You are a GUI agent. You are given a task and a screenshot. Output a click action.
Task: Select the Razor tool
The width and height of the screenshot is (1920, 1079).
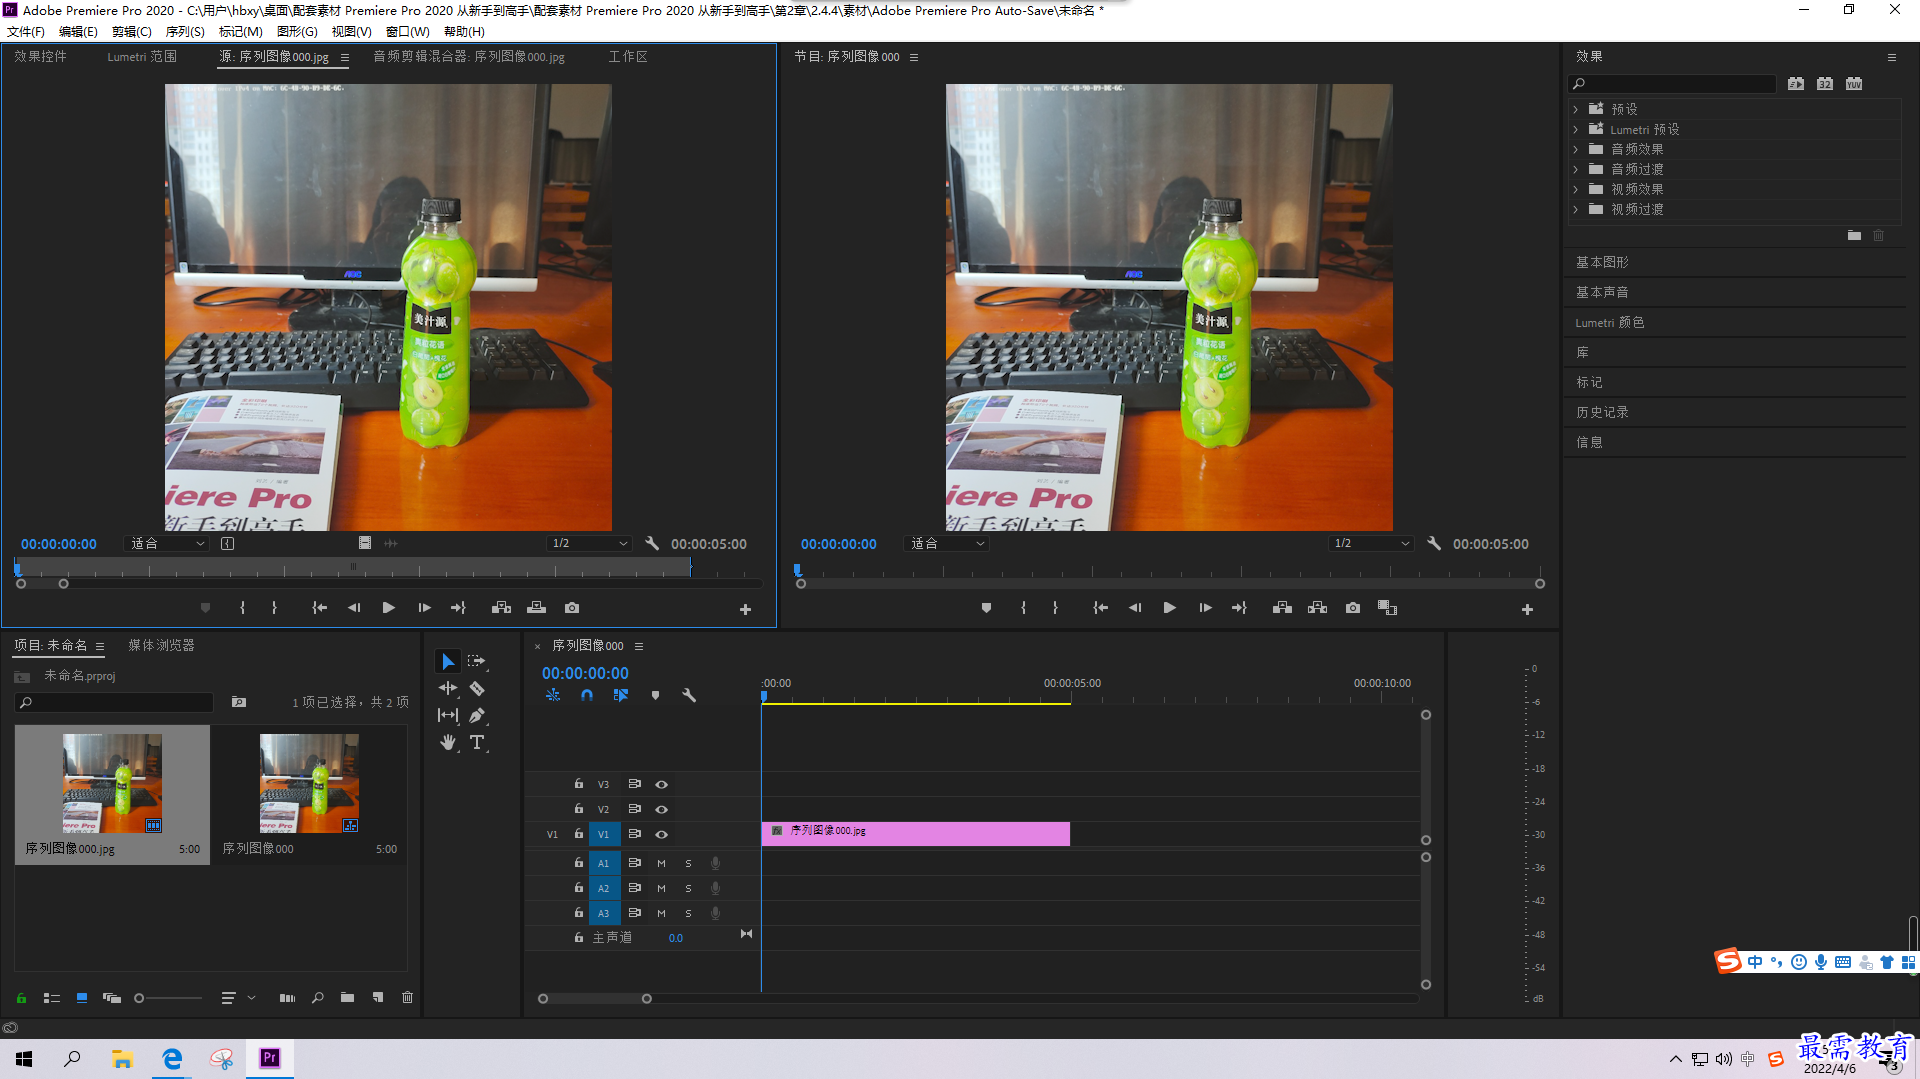[x=477, y=688]
